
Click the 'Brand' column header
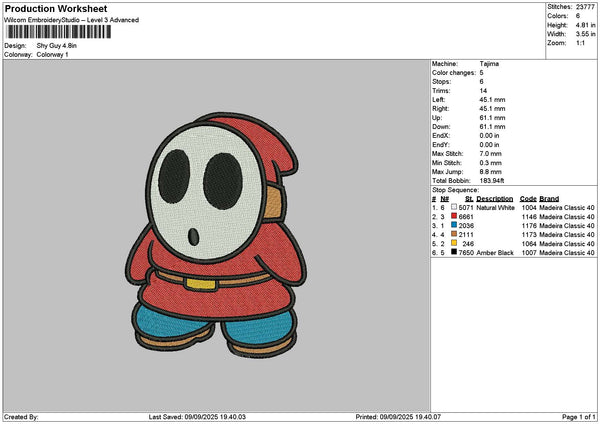549,199
